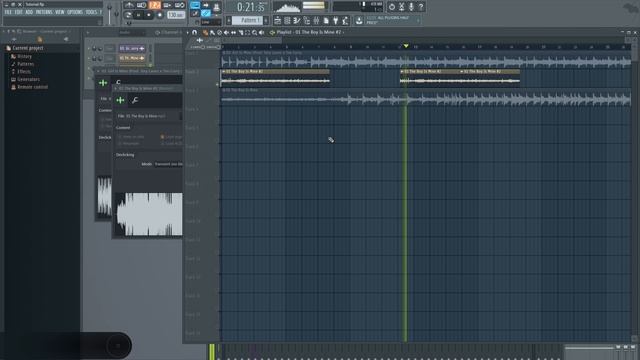Screen dimensions: 640x360
Task: Select the Delete tool in playlist toolbar
Action: pos(220,32)
